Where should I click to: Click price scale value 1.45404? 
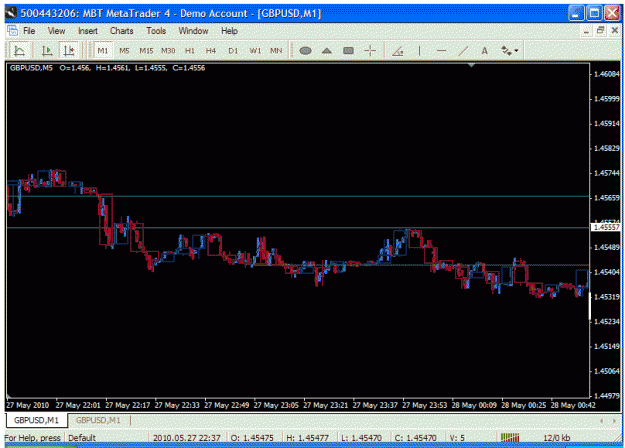(607, 272)
